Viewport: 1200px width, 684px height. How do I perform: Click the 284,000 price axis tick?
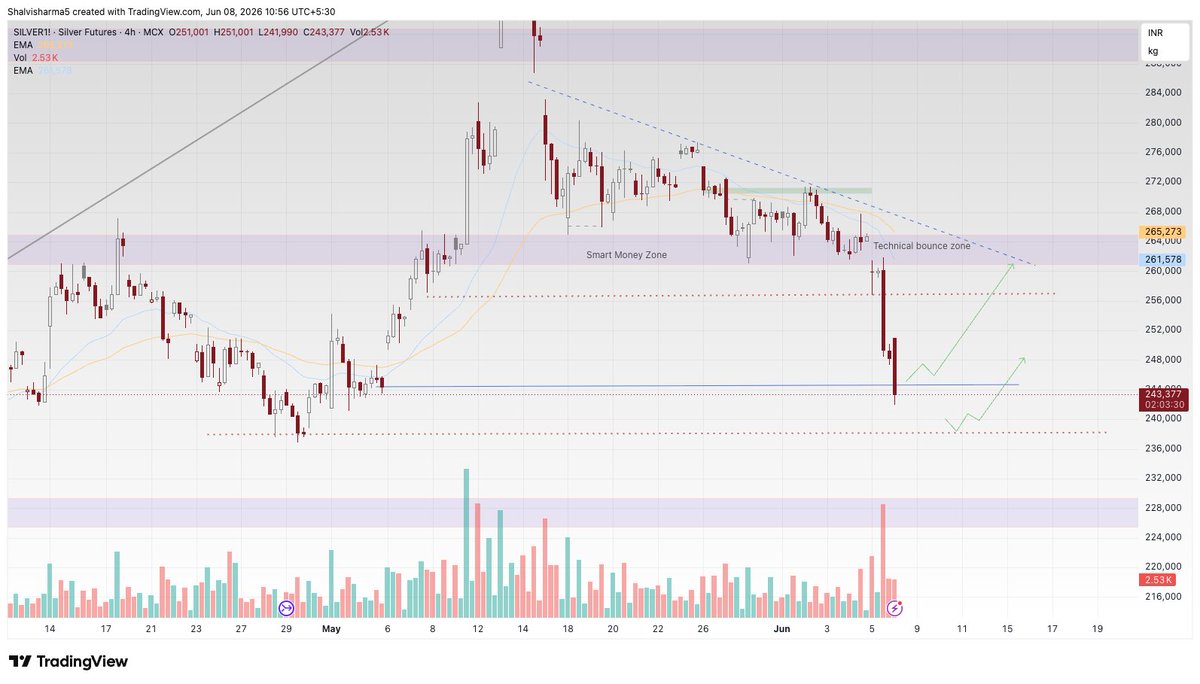click(x=1163, y=93)
